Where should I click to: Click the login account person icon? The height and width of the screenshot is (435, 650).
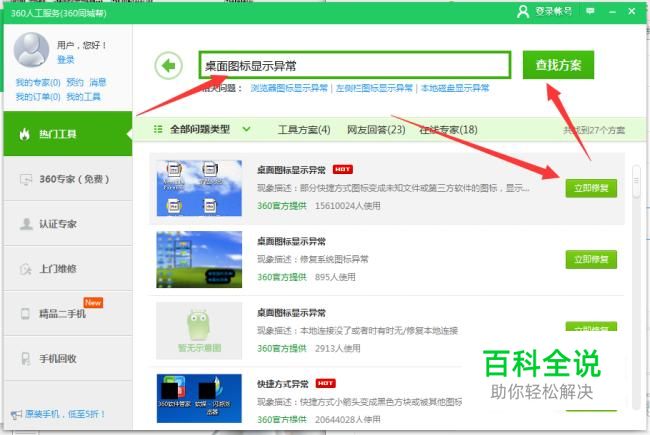pos(523,11)
